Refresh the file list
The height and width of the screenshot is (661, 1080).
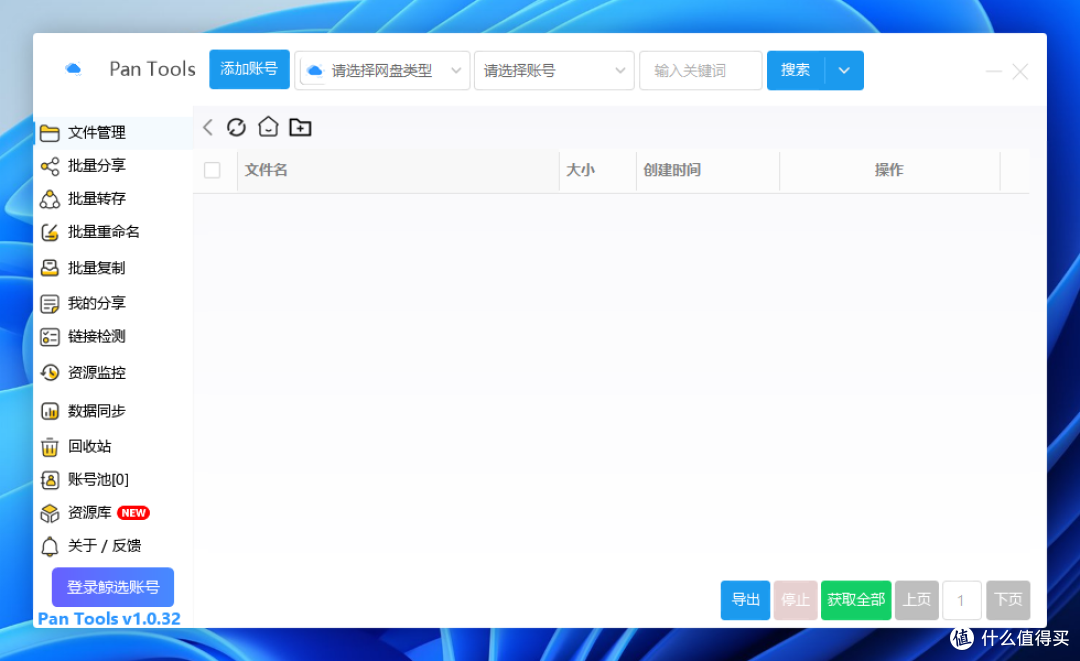(x=236, y=127)
